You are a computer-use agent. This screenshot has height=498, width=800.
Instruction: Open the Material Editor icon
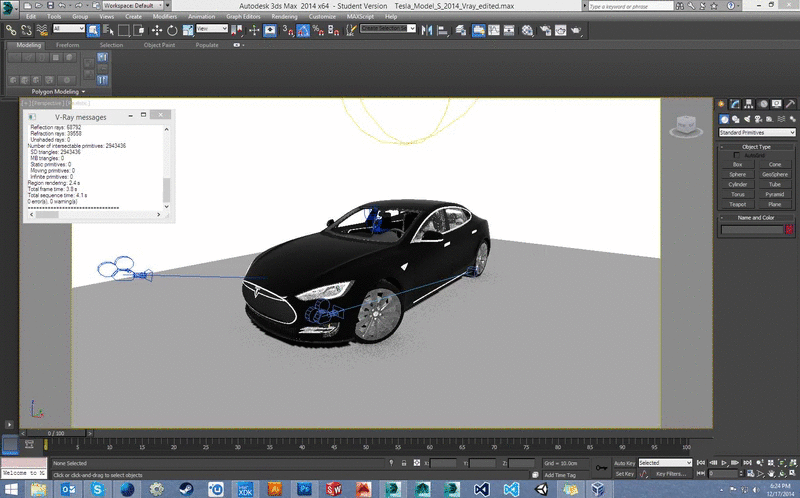pyautogui.click(x=528, y=30)
